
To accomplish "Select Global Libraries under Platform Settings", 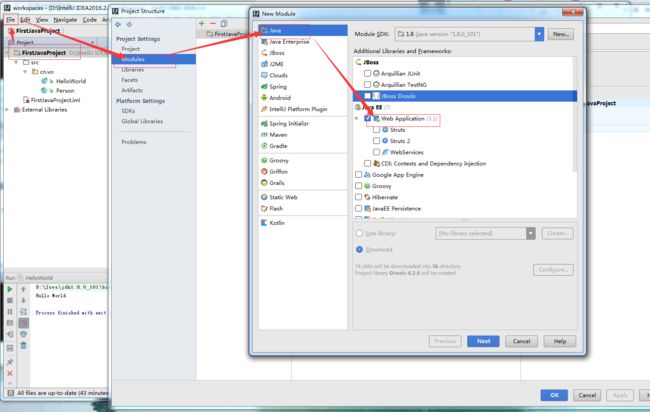I will click(x=142, y=121).
